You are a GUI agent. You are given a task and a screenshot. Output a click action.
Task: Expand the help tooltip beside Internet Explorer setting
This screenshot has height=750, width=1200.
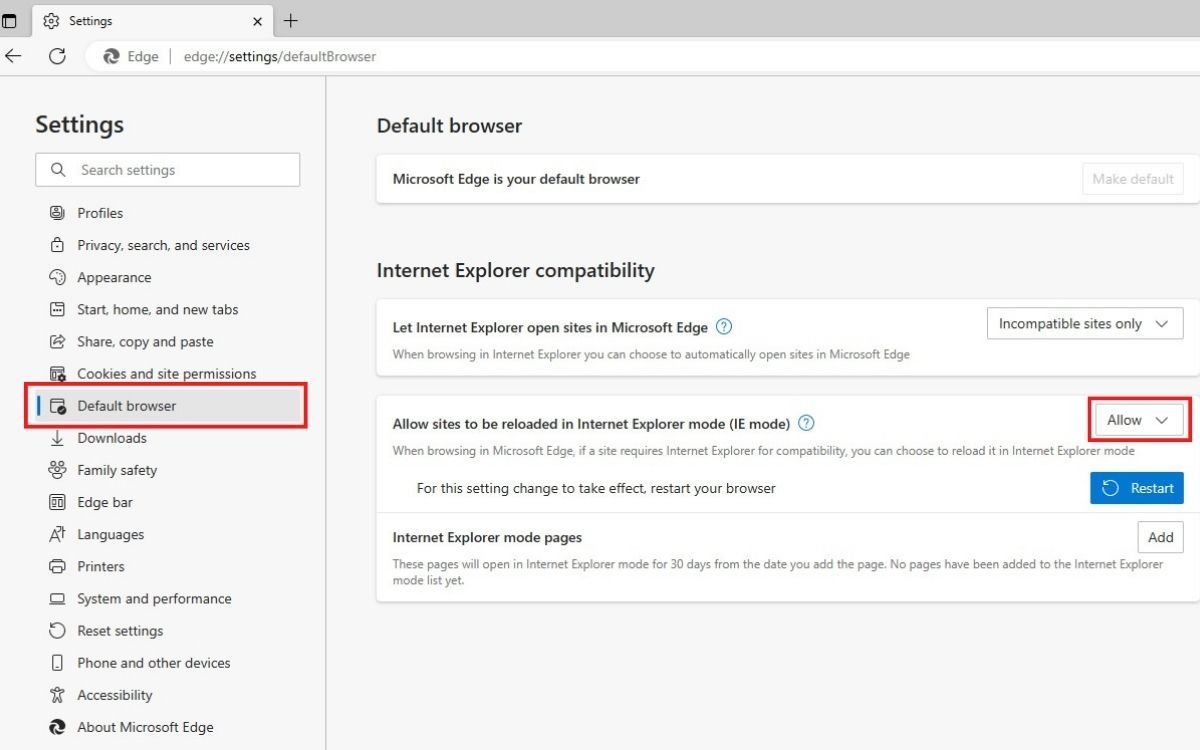(723, 326)
